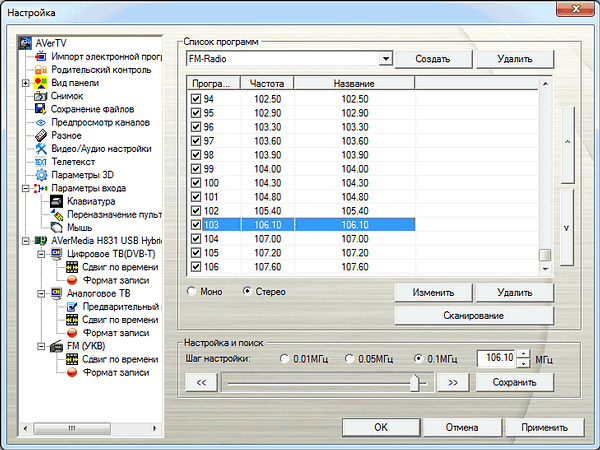Click the Мышь mouse icon
This screenshot has width=600, height=450.
(x=57, y=228)
